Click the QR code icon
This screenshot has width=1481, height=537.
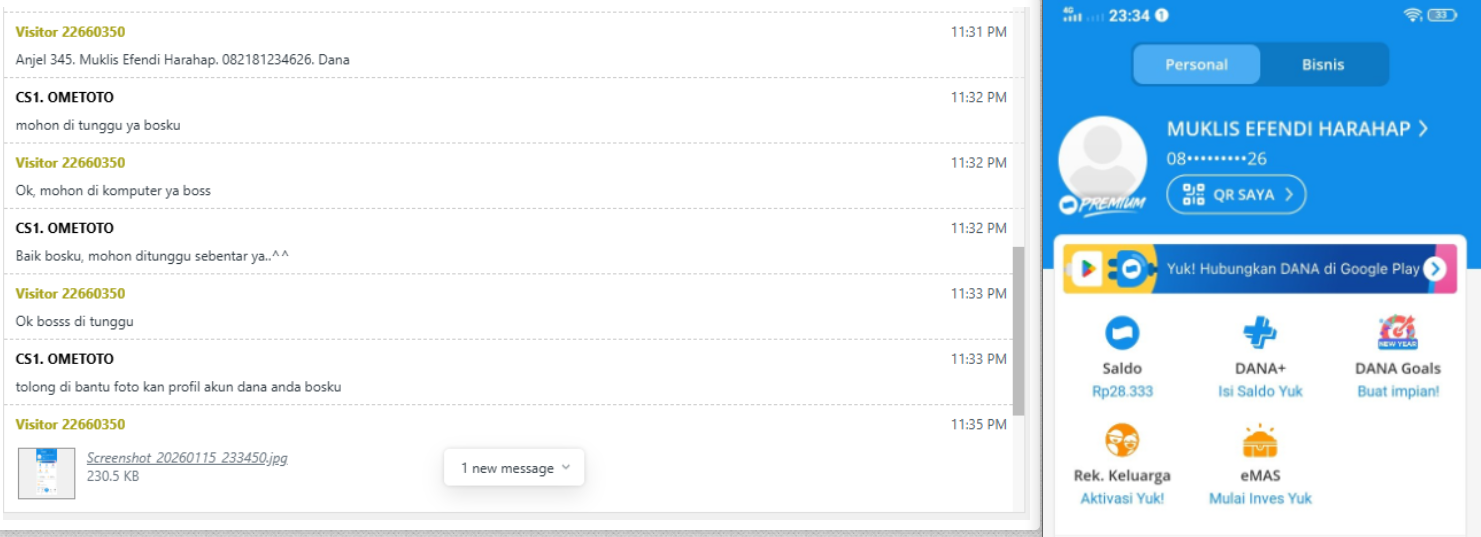[1194, 194]
